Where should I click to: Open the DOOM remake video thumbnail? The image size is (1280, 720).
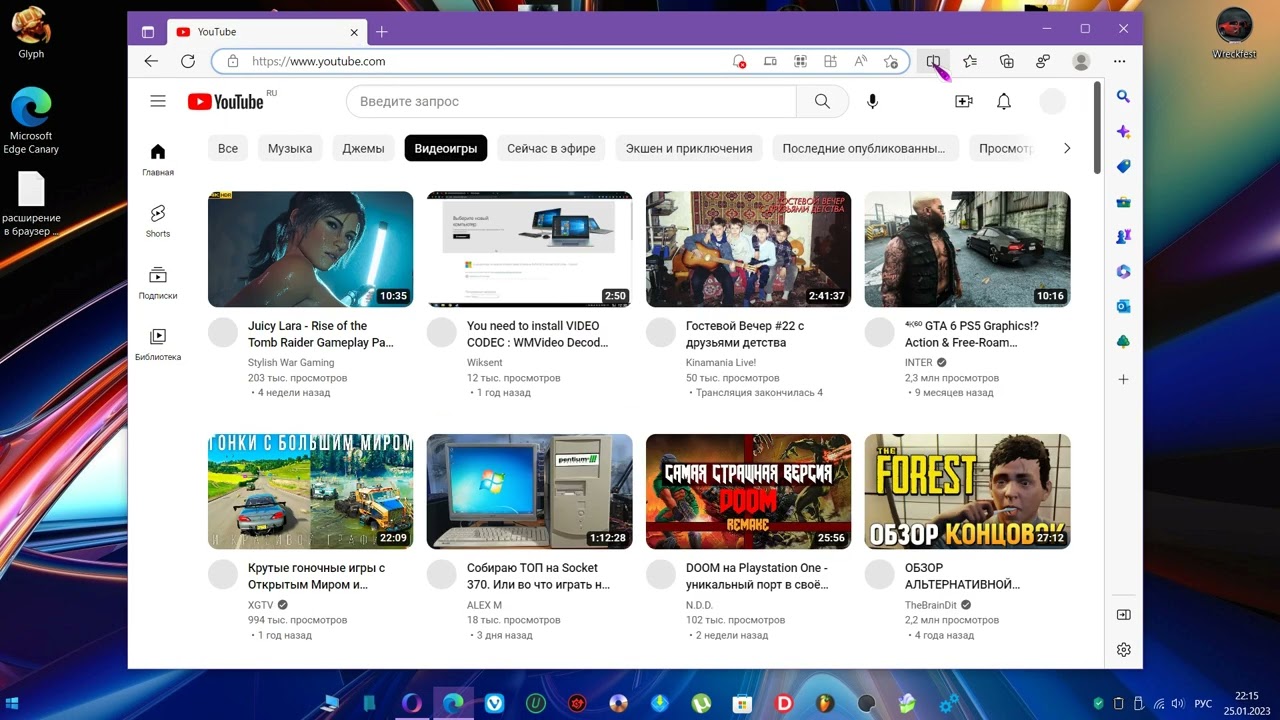[748, 491]
